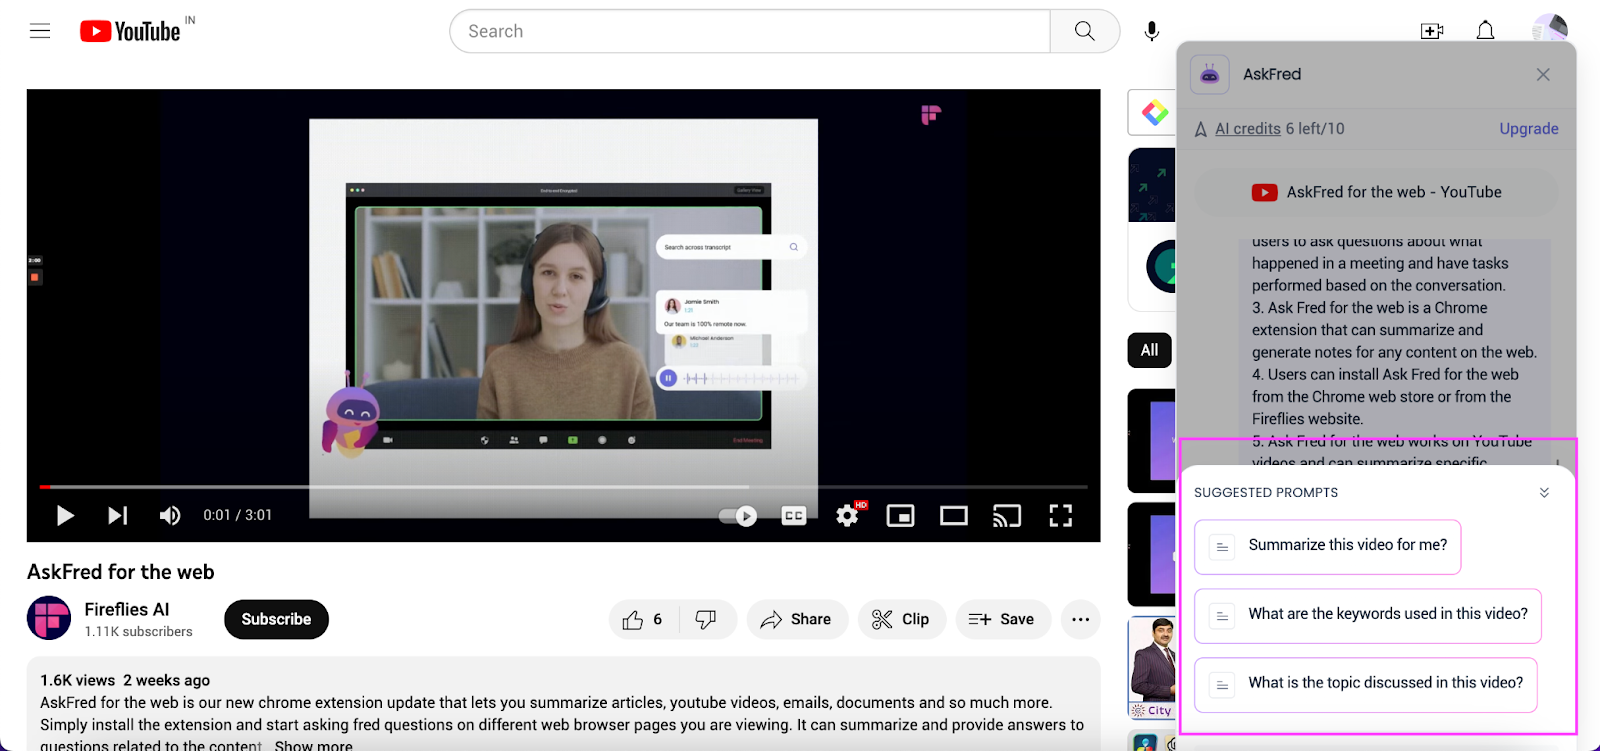
Task: Save the video to a playlist
Action: [1002, 620]
